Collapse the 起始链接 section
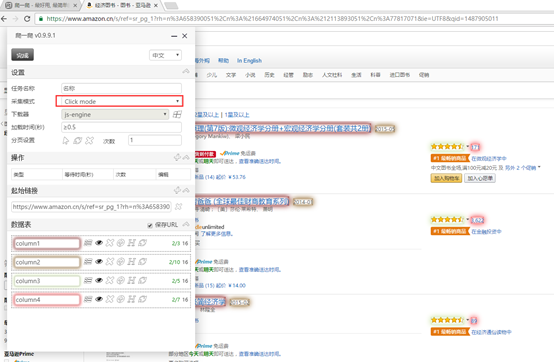Viewport: 554px width, 362px height. pos(186,190)
